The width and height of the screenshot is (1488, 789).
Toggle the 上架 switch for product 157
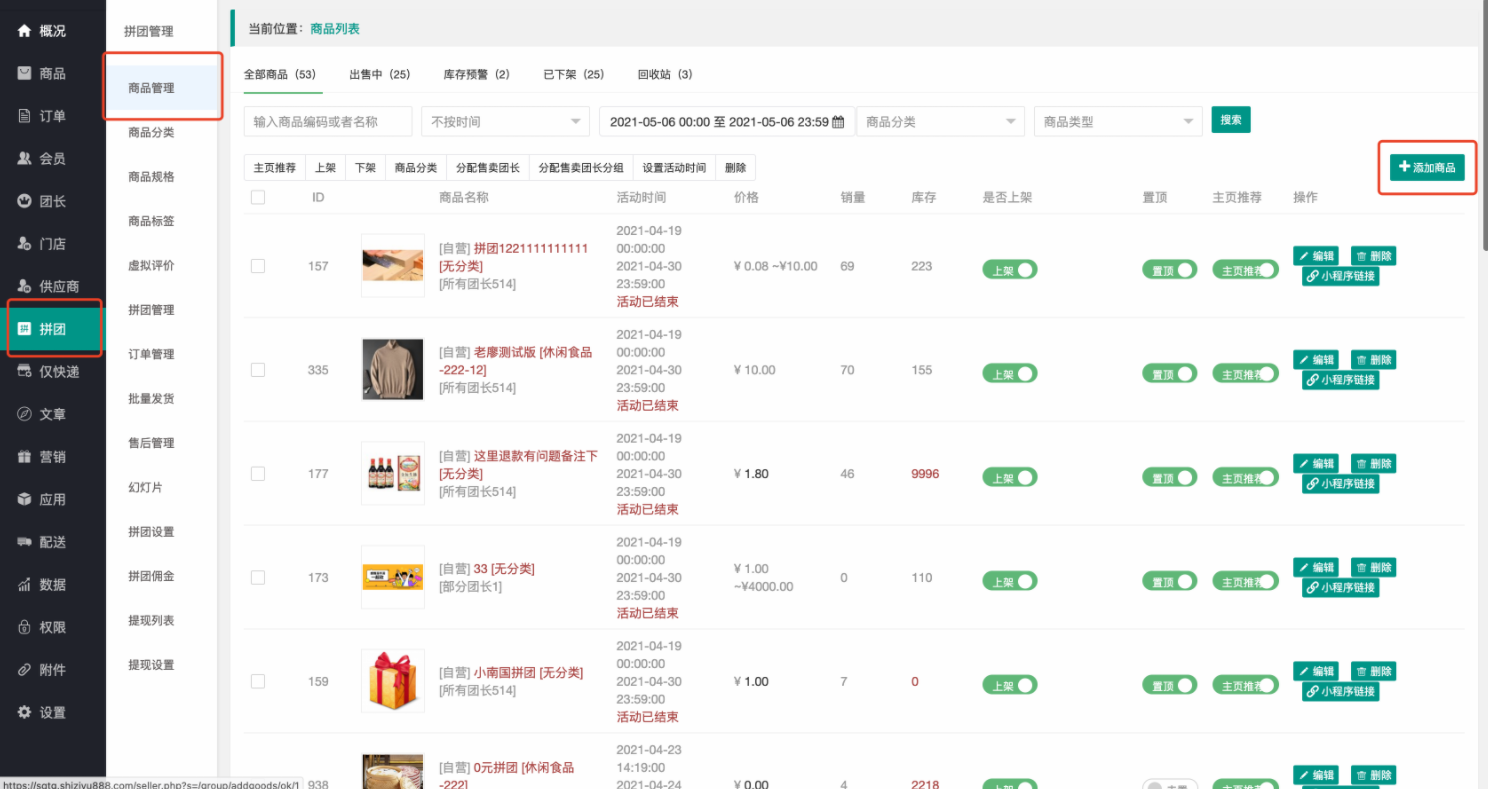point(1009,269)
